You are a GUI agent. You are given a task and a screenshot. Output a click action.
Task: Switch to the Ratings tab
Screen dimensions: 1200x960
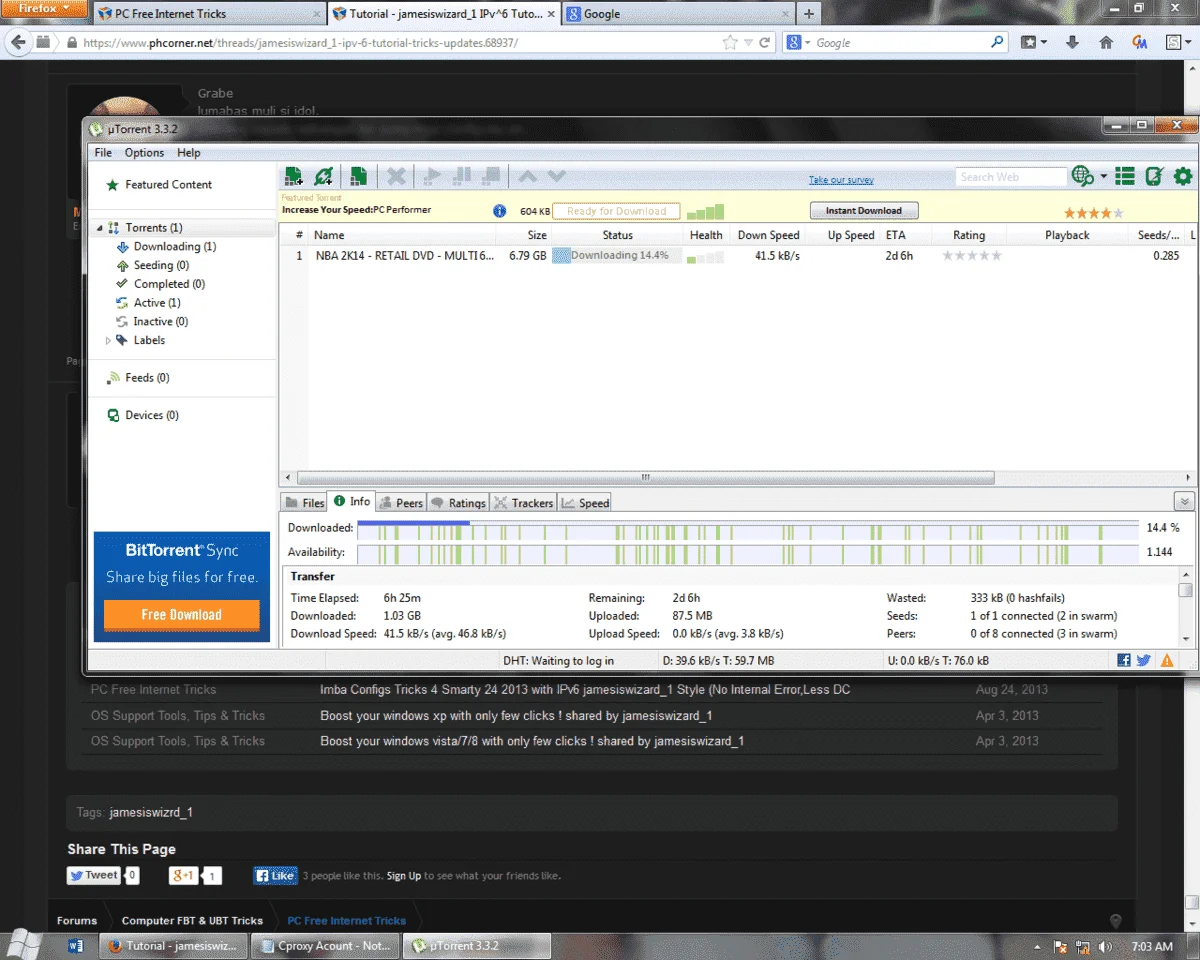[x=458, y=503]
